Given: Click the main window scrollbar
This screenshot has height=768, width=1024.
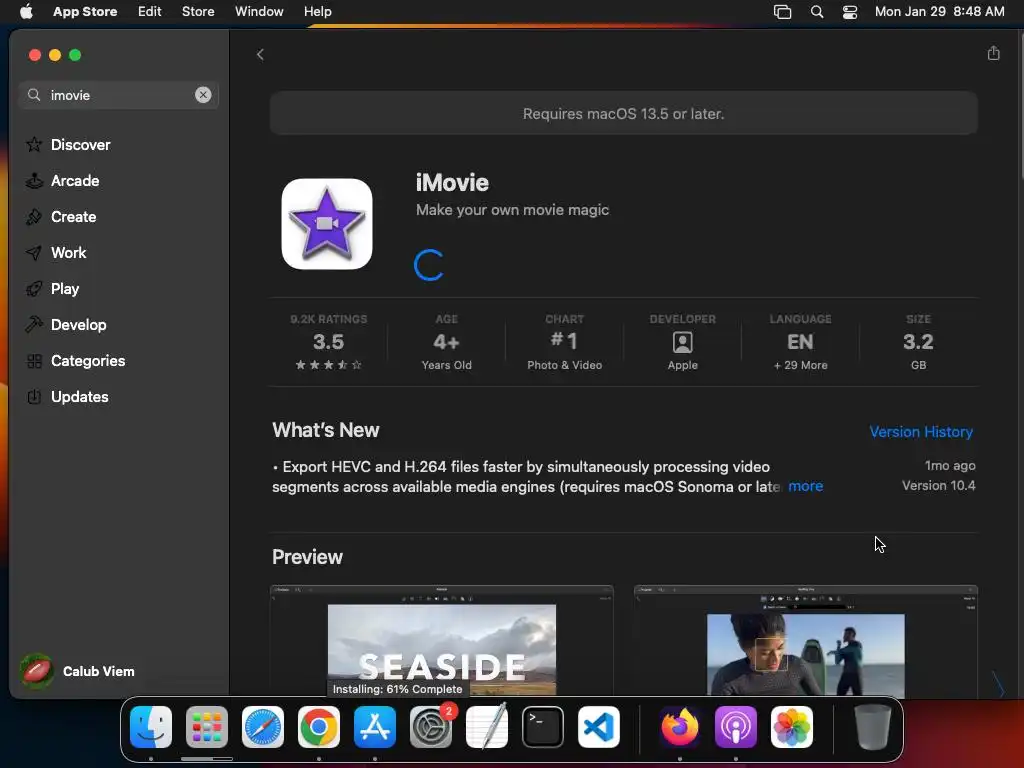Looking at the screenshot, I should [x=1020, y=104].
